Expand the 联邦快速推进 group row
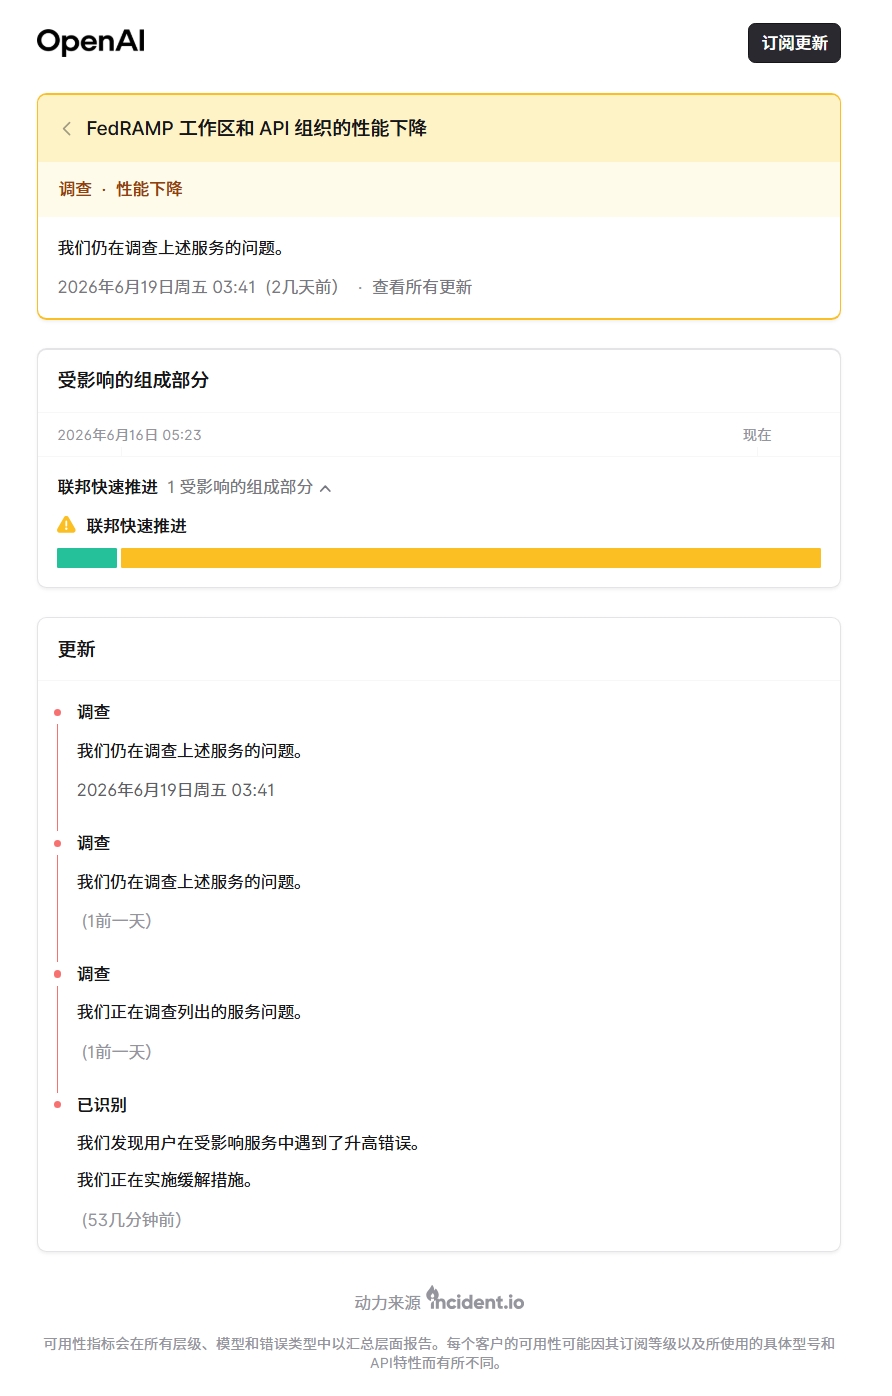 coord(194,487)
